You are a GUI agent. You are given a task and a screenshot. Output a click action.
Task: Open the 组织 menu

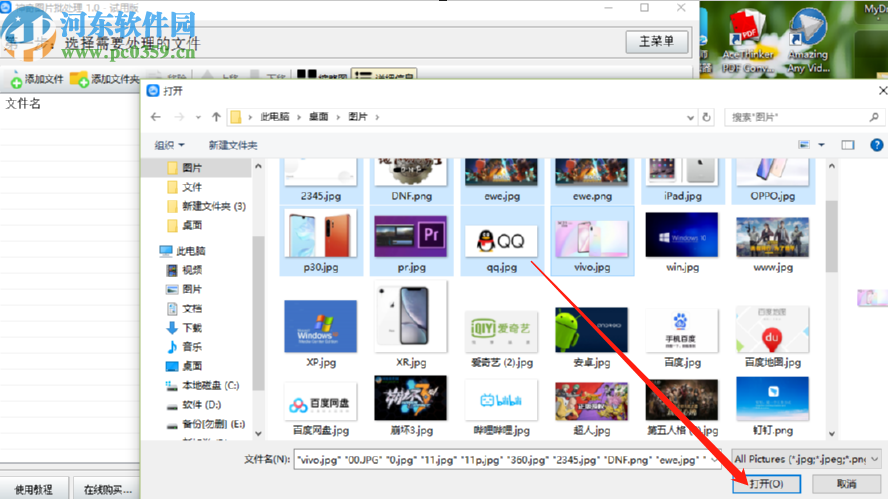[169, 146]
